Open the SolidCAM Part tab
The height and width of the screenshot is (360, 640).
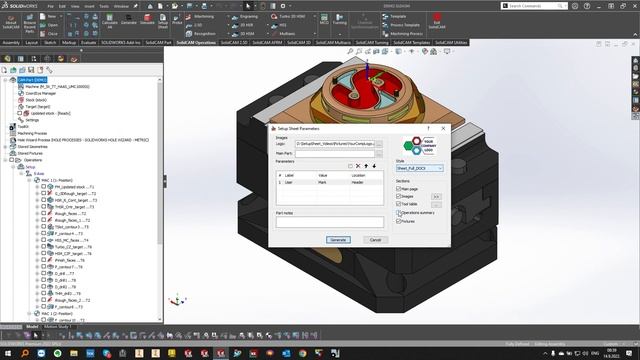[x=158, y=42]
